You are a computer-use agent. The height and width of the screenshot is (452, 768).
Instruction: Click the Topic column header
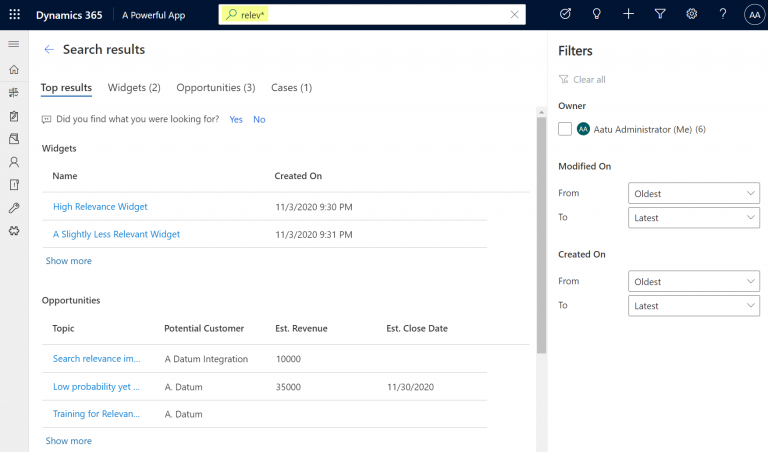(63, 329)
